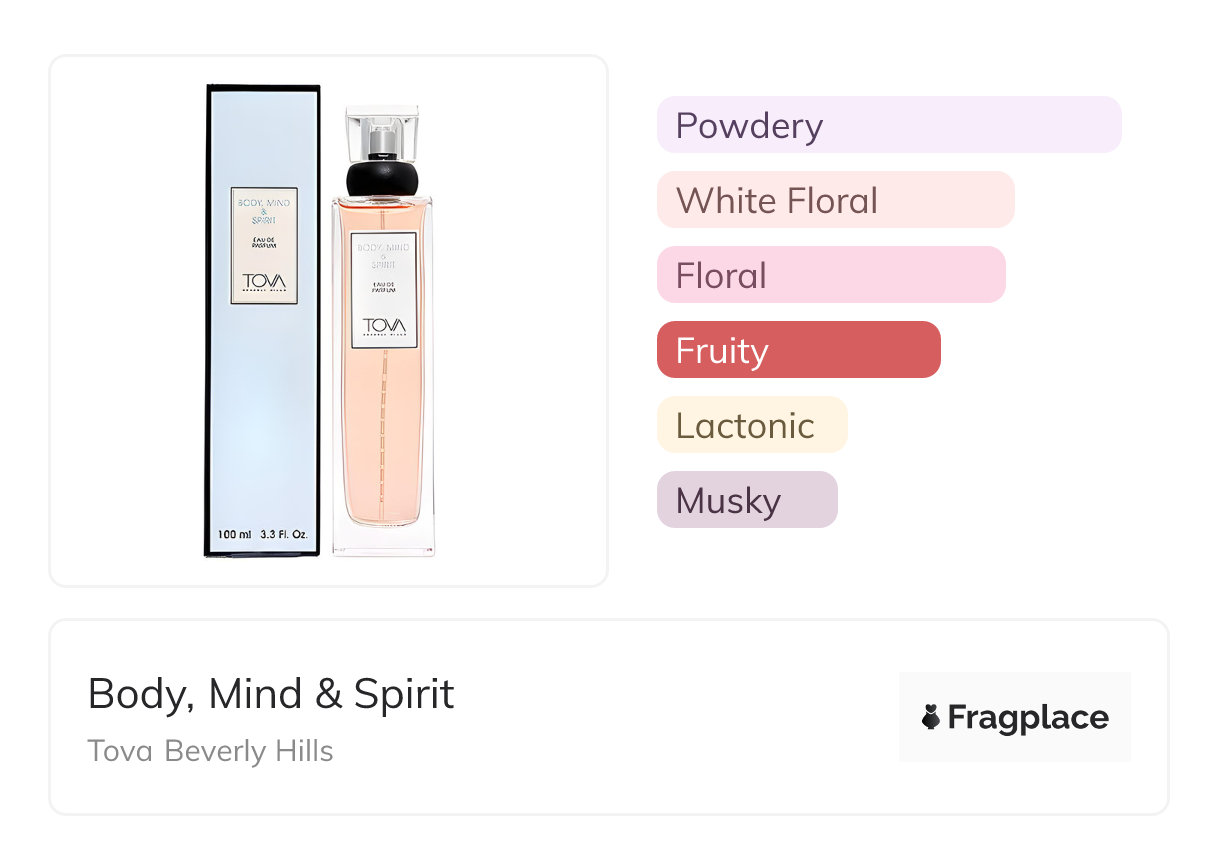Choose the red Fruity accord bar
The image size is (1218, 864).
click(x=798, y=350)
